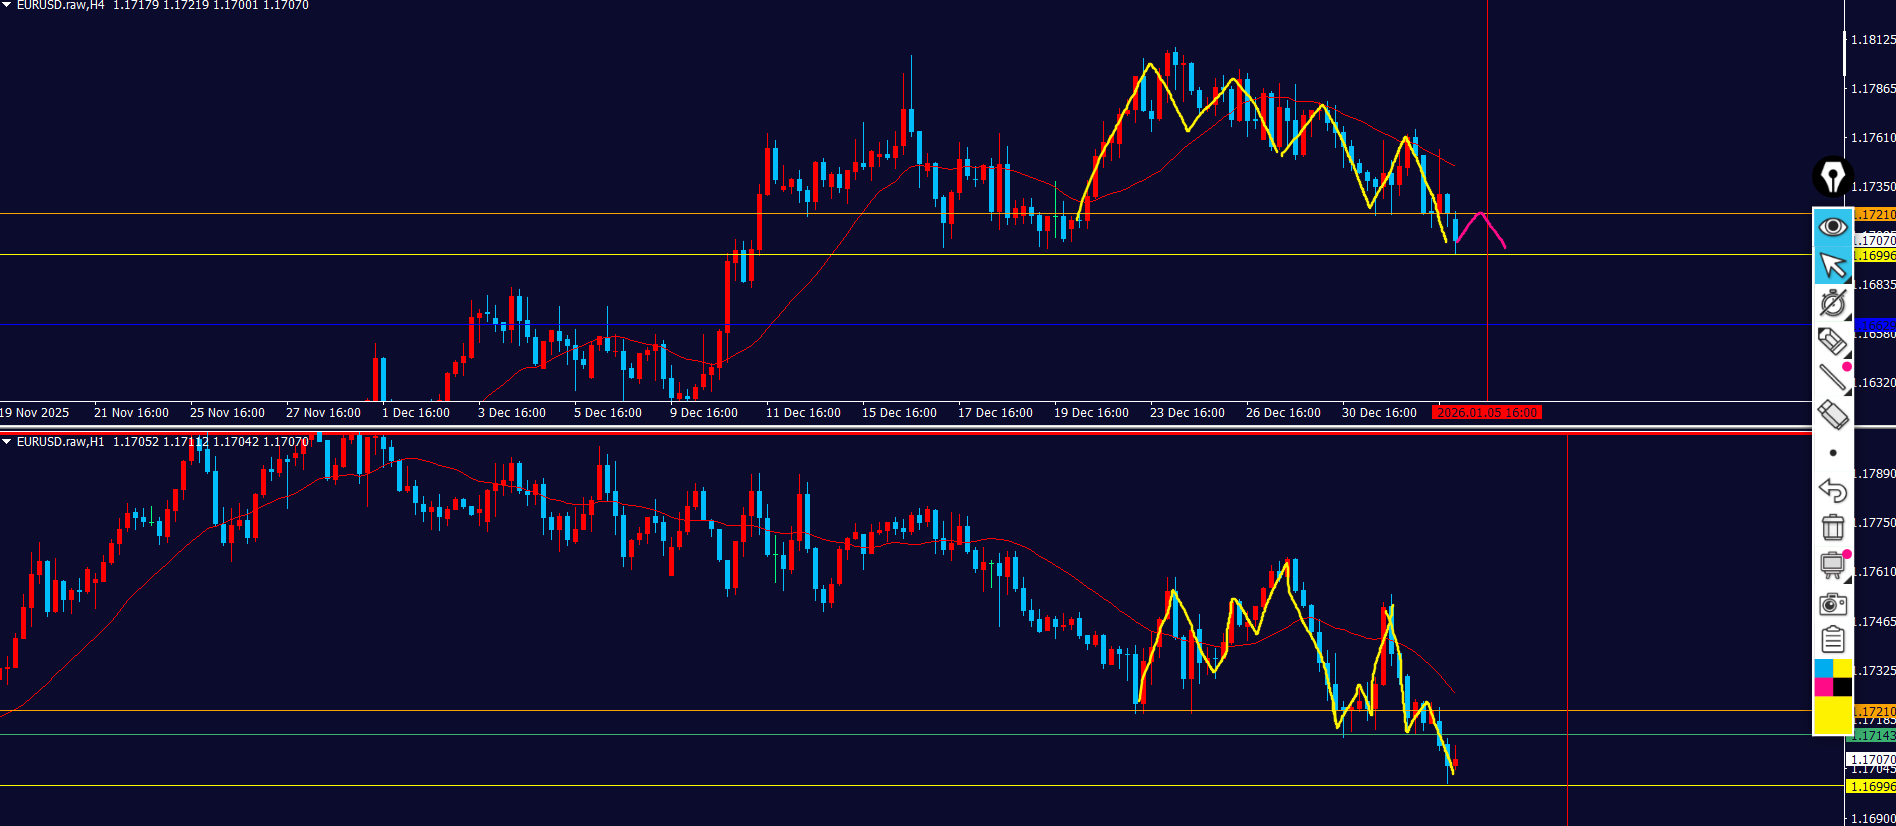Delete drawings with the trash can icon

pos(1832,527)
